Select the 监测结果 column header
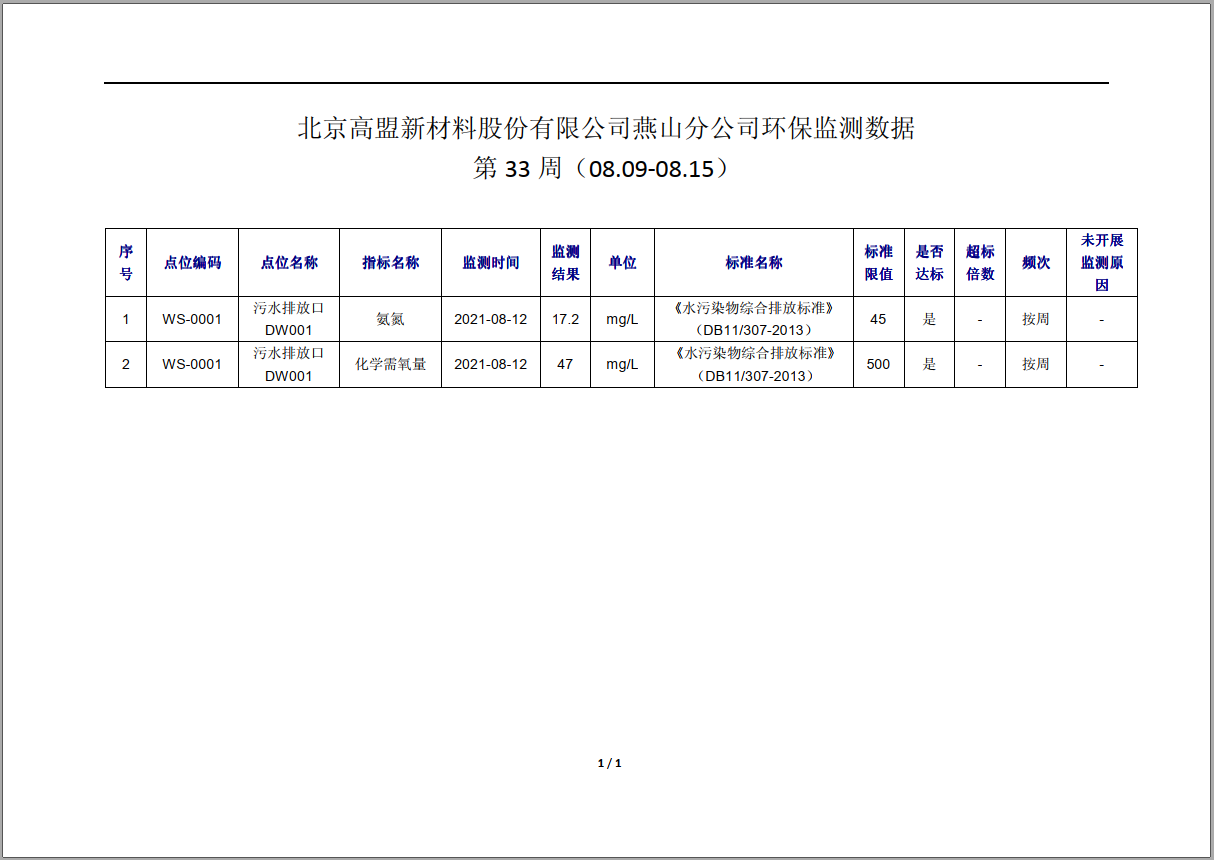 567,262
